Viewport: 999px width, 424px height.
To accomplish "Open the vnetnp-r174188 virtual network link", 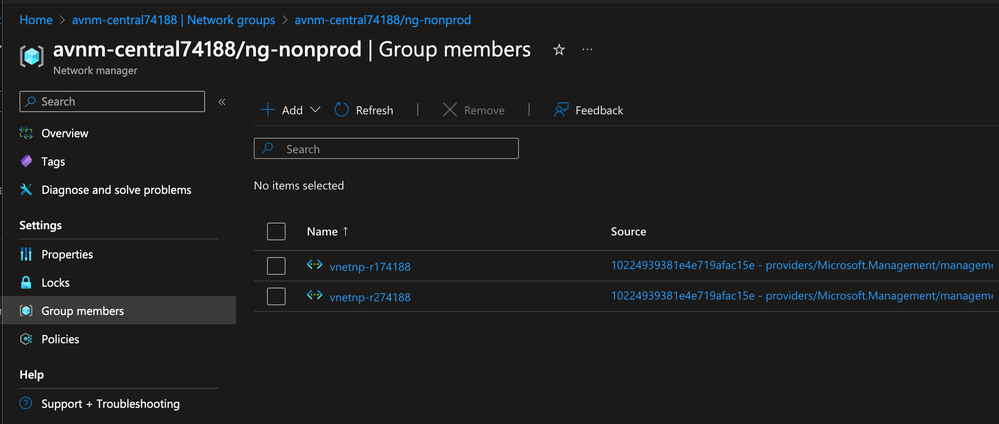I will tap(370, 267).
